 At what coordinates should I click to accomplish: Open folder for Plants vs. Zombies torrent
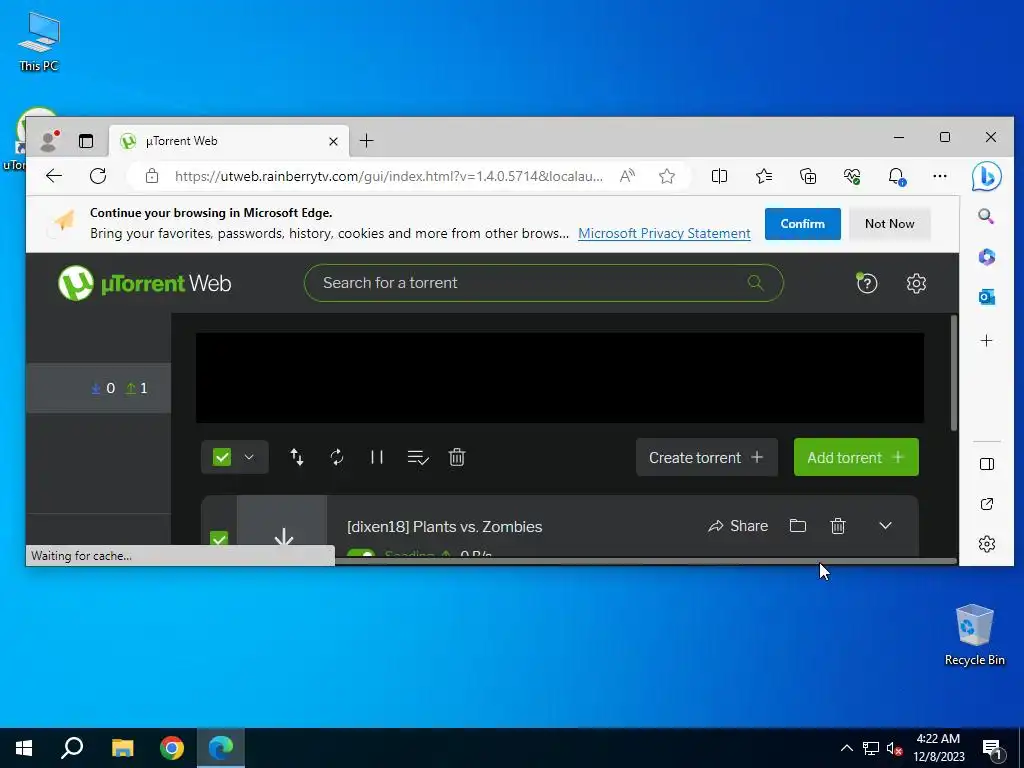coord(797,526)
